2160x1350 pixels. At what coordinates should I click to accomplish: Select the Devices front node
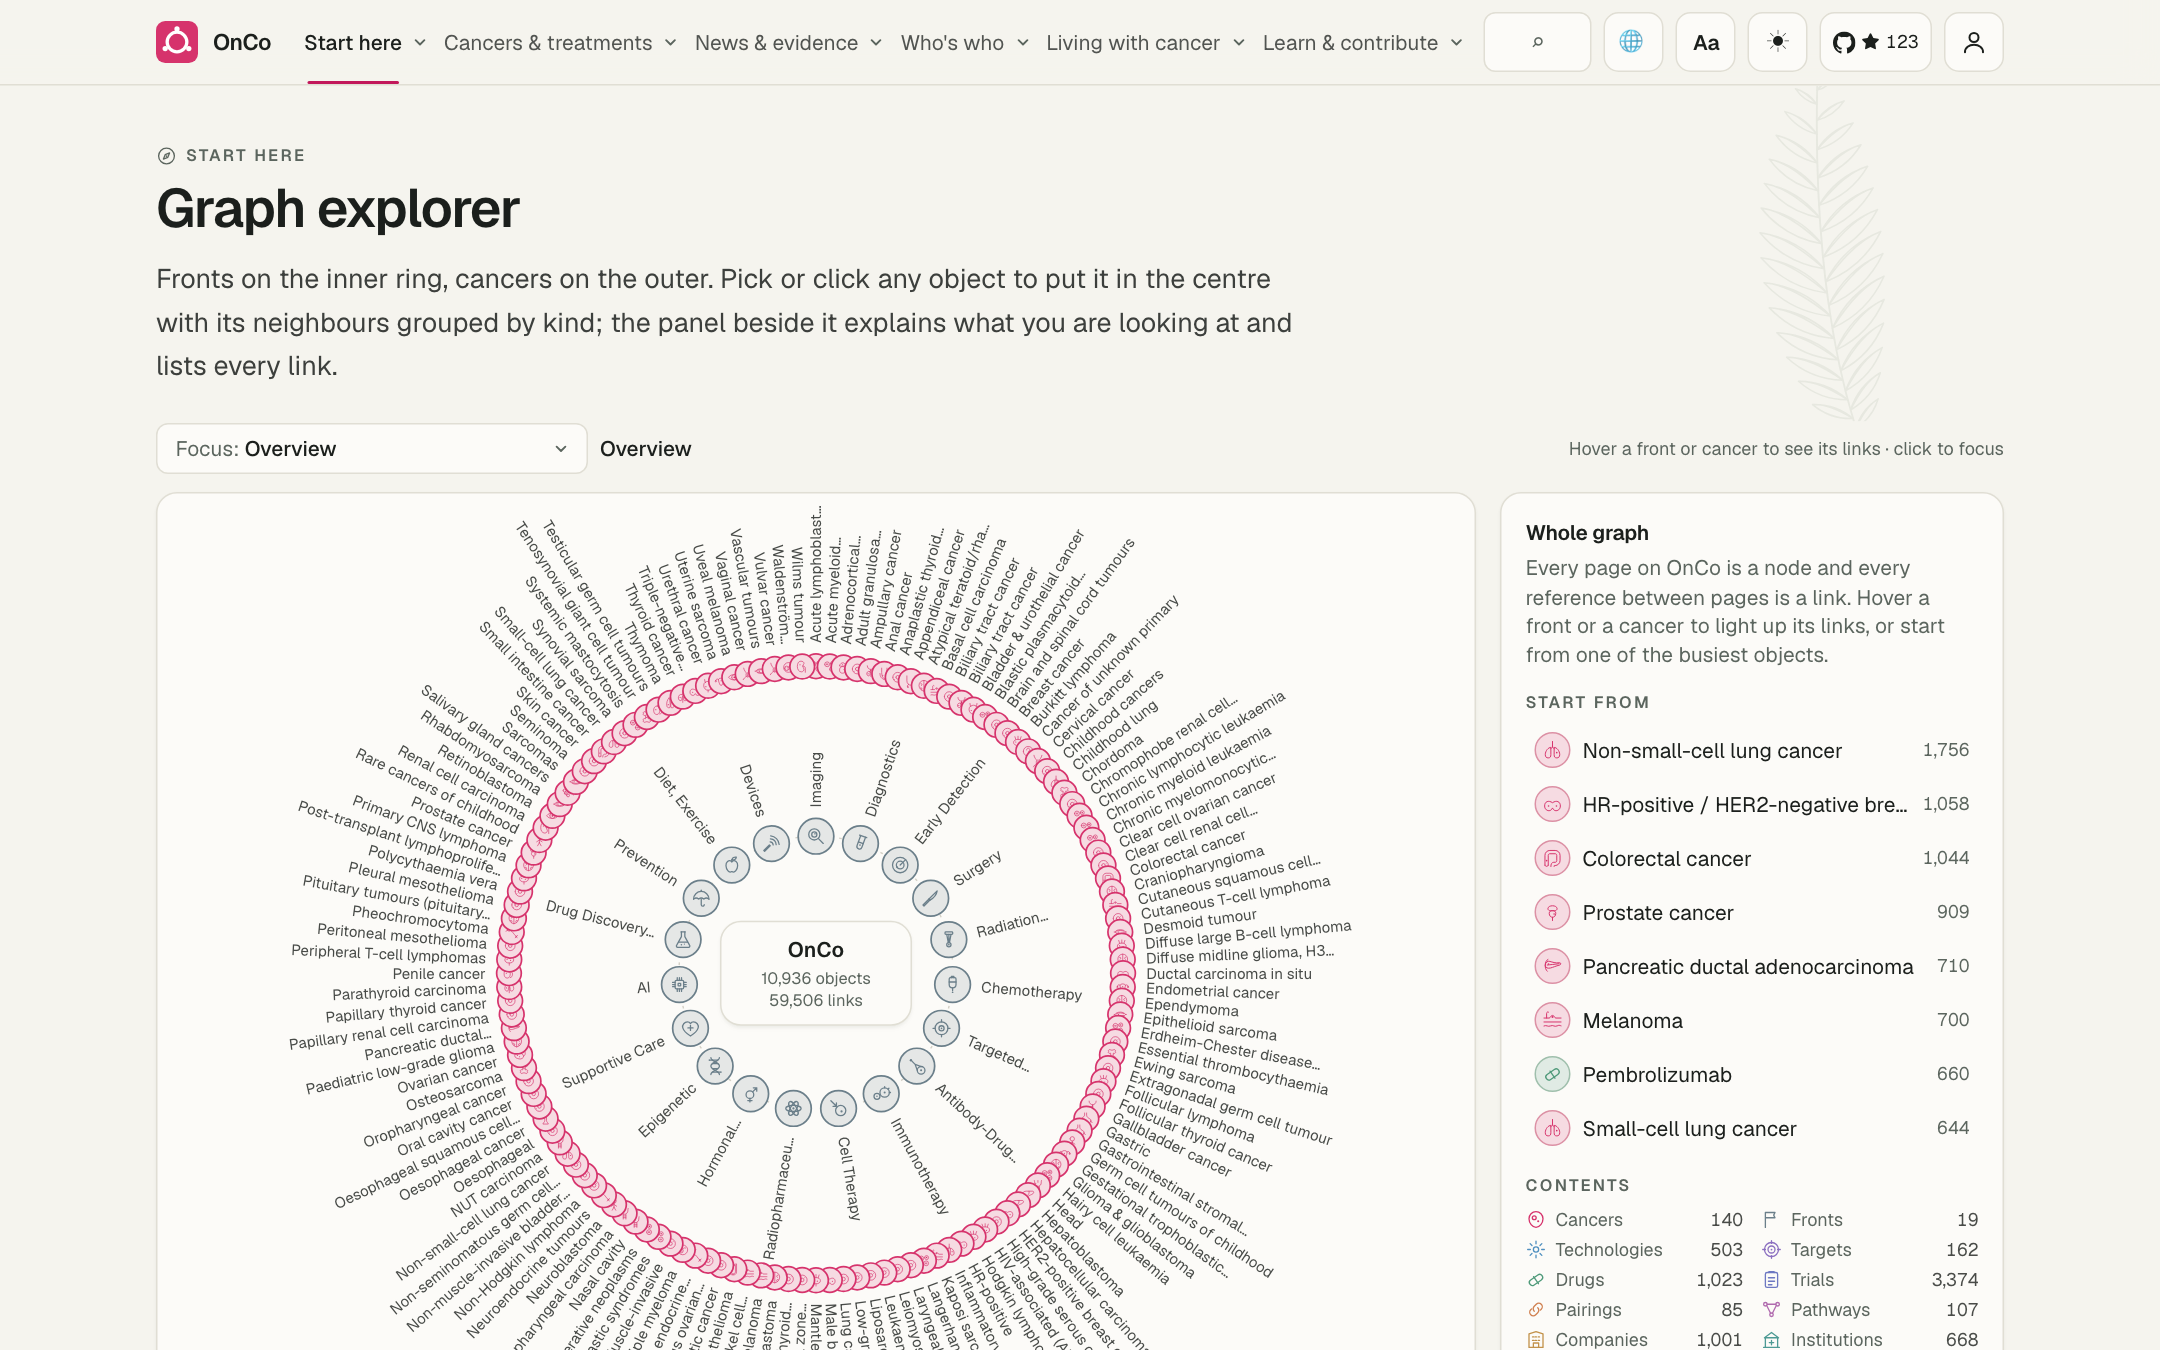point(771,843)
